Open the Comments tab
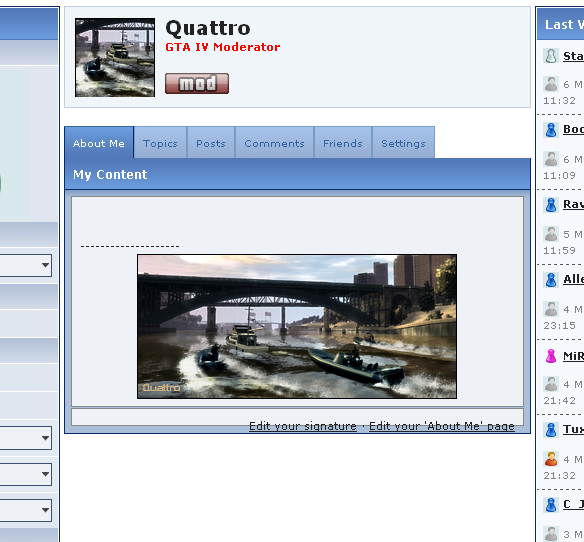Image resolution: width=584 pixels, height=542 pixels. (274, 143)
